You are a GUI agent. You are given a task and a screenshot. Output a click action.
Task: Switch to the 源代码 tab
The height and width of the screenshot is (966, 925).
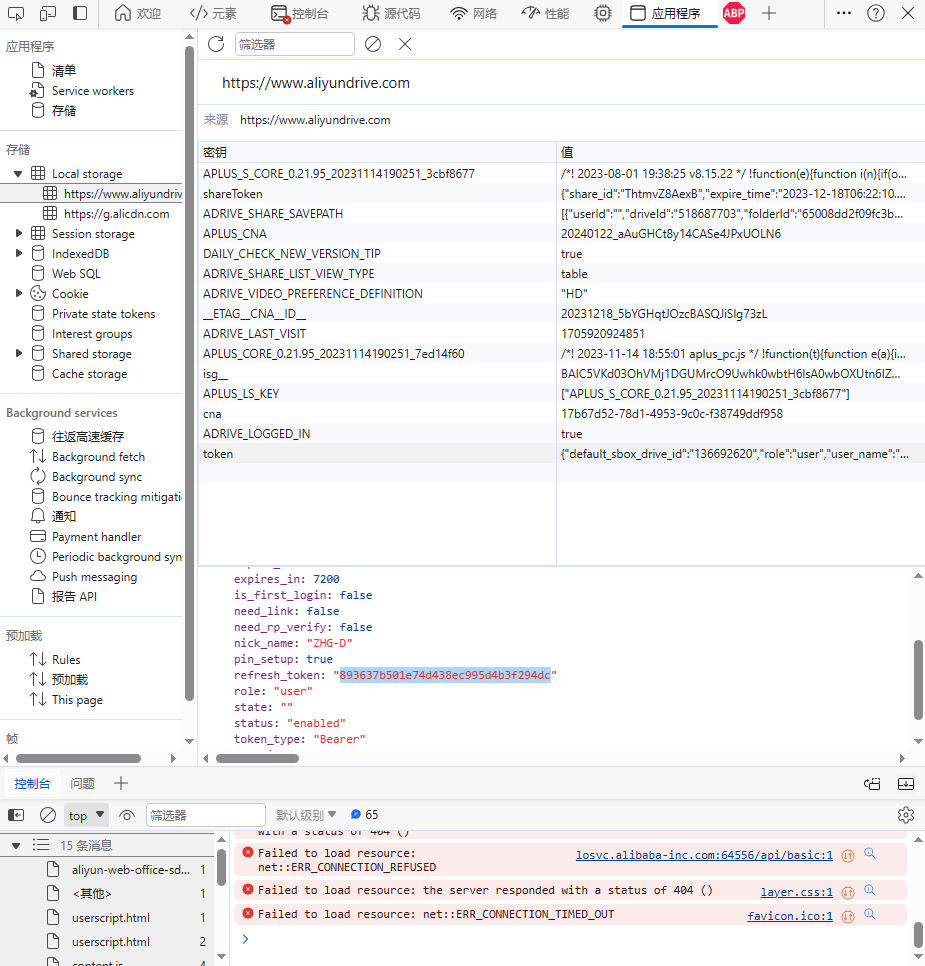[x=391, y=14]
